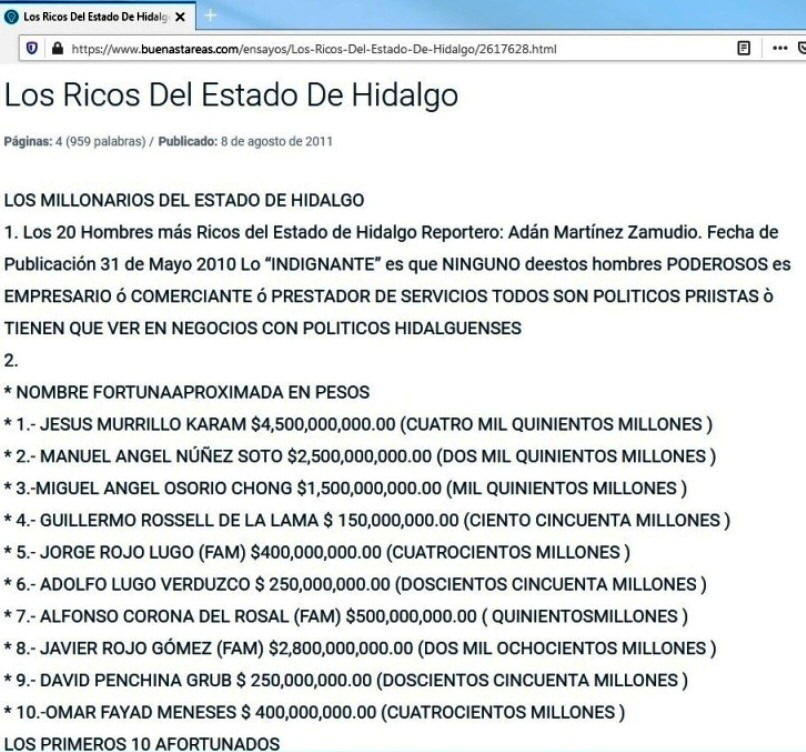Click the buenastareas.com address bar URL
The image size is (806, 752).
click(314, 49)
